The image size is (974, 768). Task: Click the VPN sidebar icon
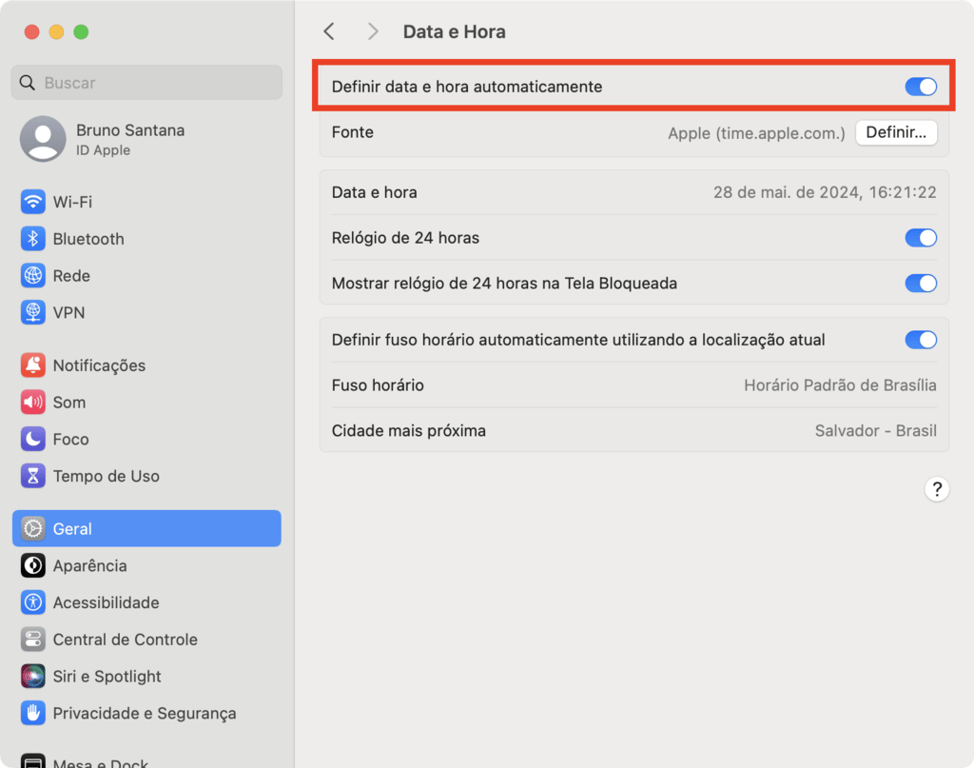tap(33, 312)
